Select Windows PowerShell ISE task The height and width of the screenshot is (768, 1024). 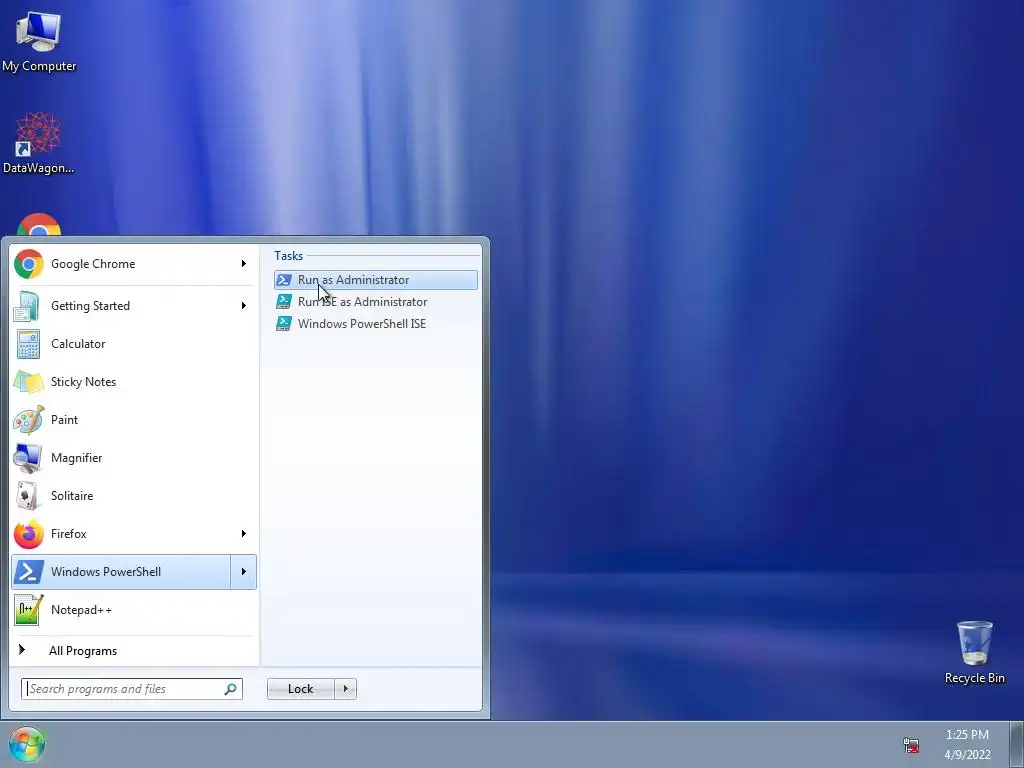tap(376, 324)
